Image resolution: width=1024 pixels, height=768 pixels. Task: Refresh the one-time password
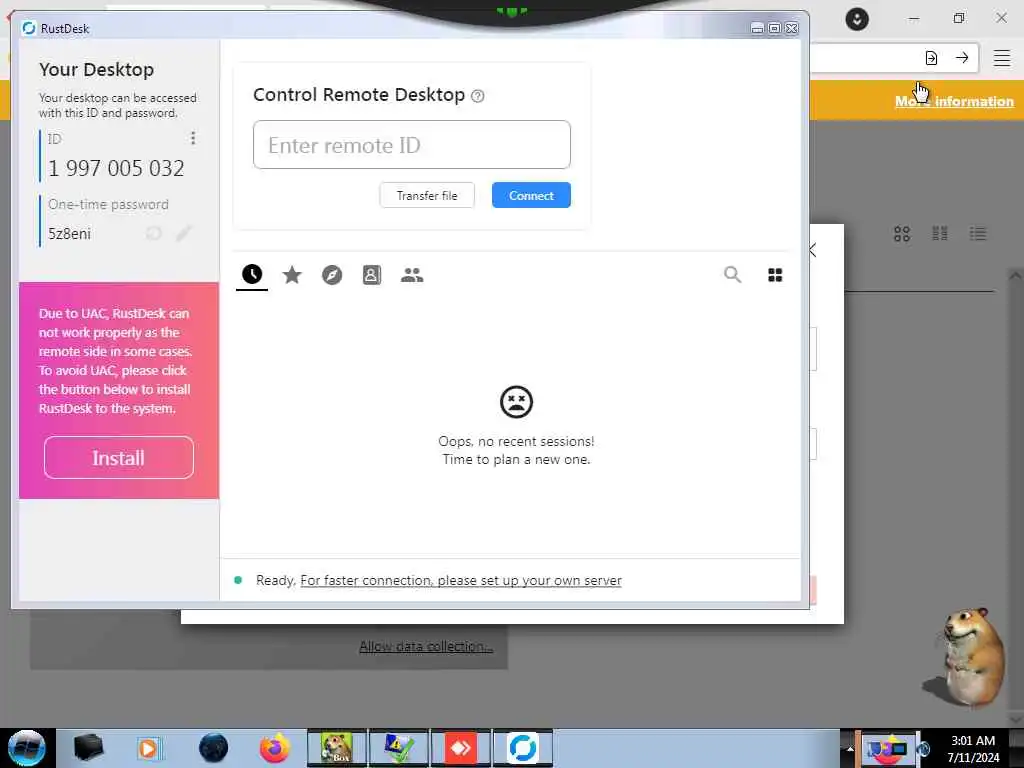pos(153,233)
